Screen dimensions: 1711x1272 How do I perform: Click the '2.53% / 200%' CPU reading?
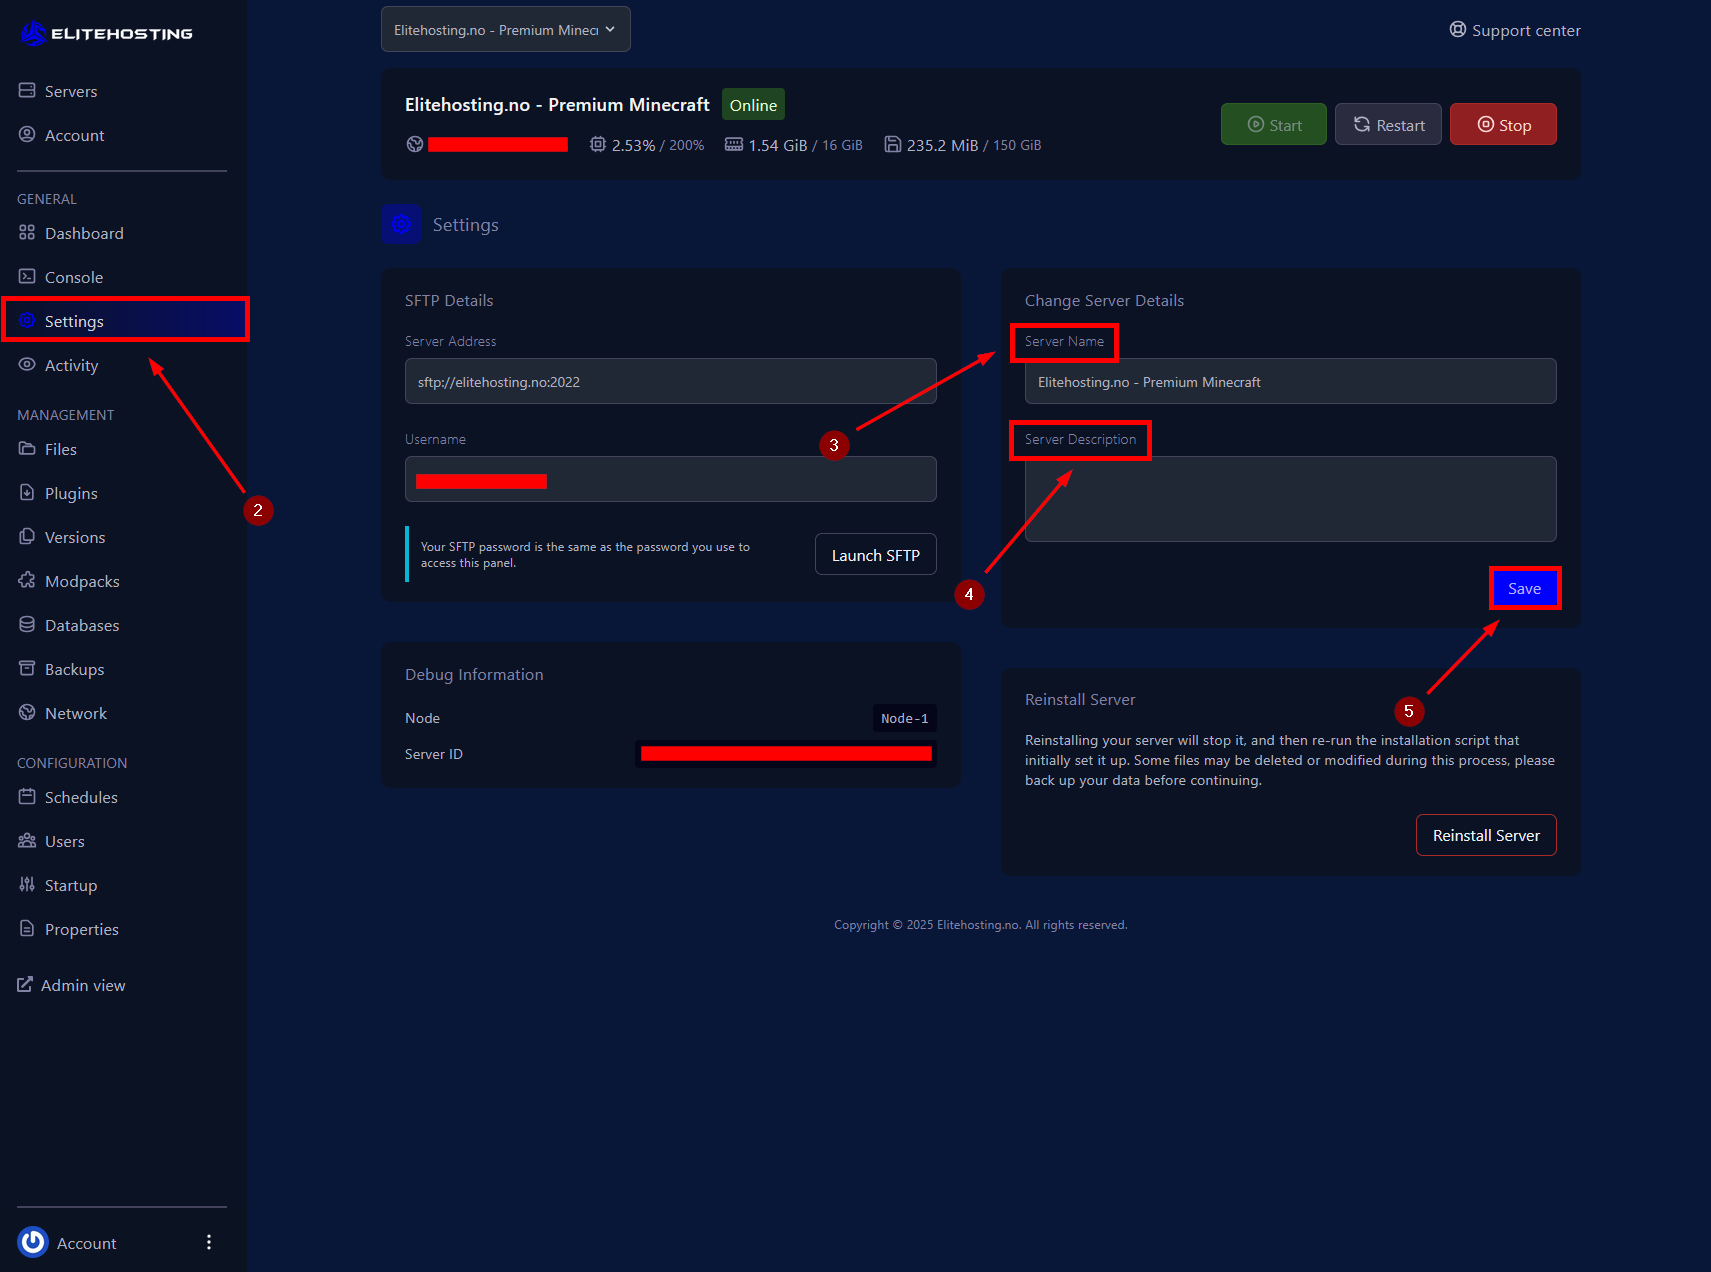(658, 145)
